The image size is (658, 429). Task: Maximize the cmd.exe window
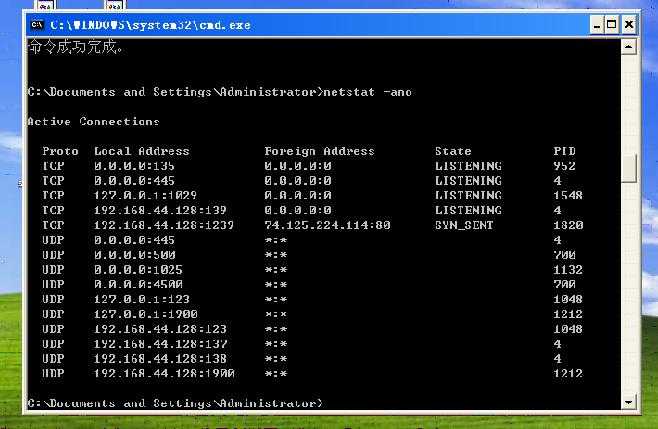tap(612, 25)
